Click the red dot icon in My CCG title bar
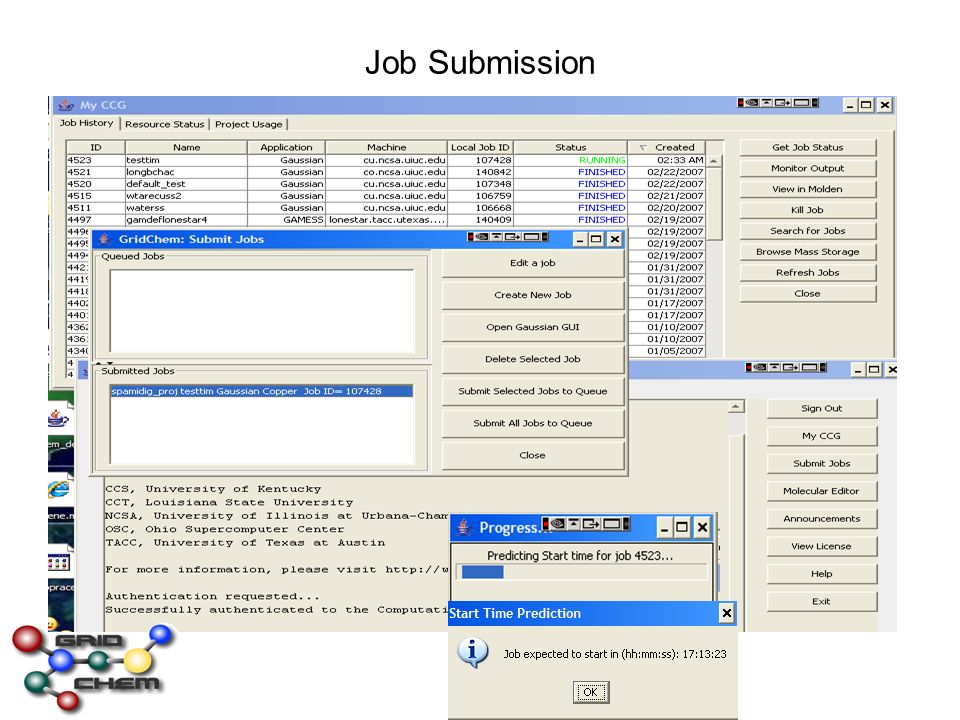Screen dimensions: 960x720 740,103
